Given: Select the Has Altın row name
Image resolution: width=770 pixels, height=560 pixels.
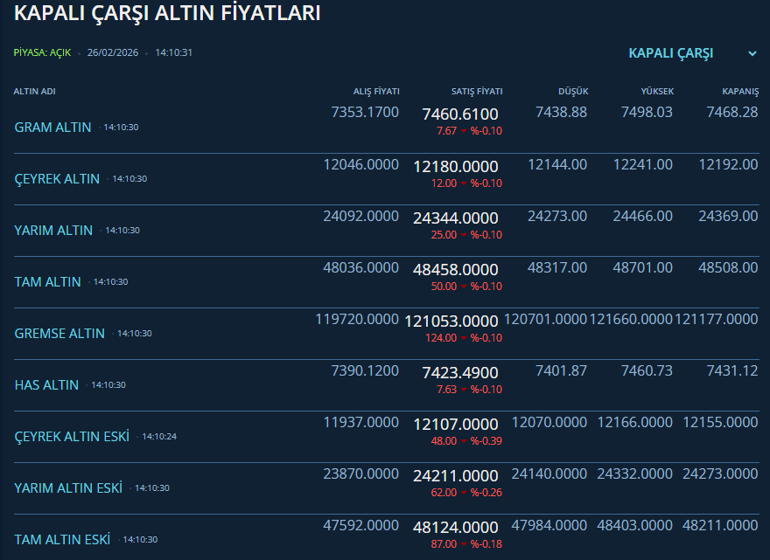Looking at the screenshot, I should [47, 385].
